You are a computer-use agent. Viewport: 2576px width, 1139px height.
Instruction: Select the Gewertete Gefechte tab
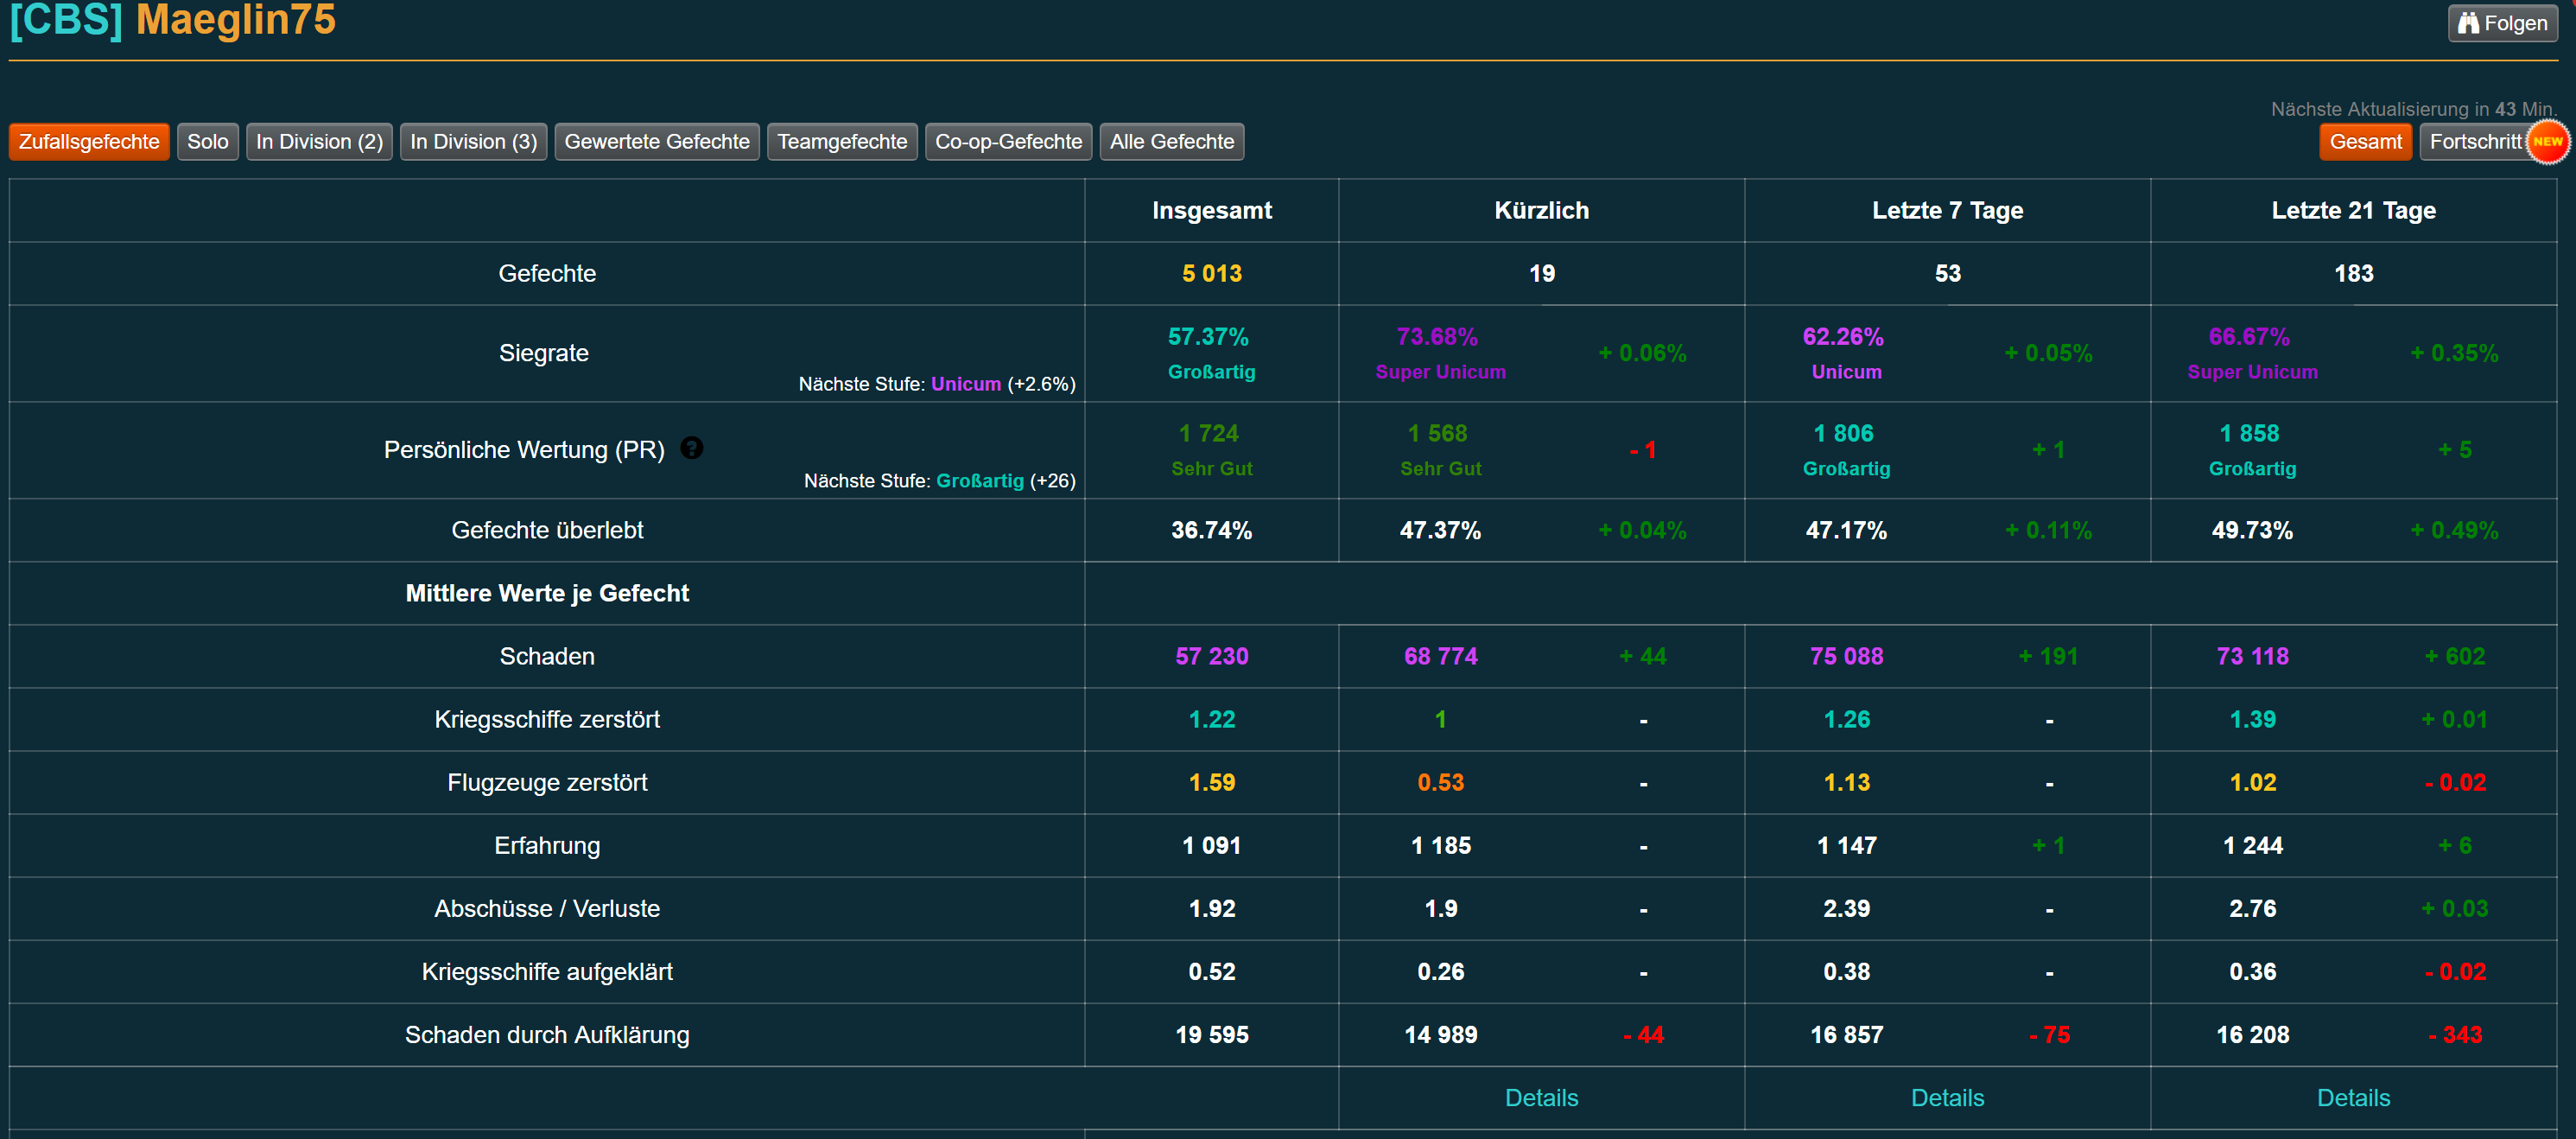(x=656, y=142)
